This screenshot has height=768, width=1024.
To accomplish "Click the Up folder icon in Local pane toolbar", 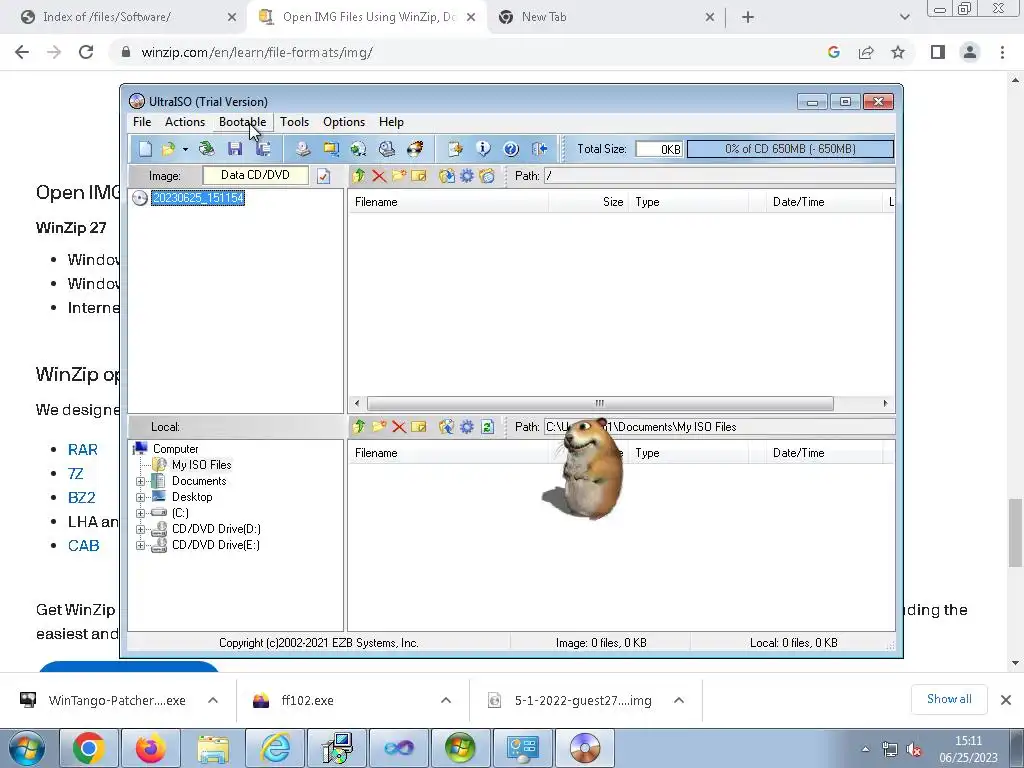I will pyautogui.click(x=359, y=426).
